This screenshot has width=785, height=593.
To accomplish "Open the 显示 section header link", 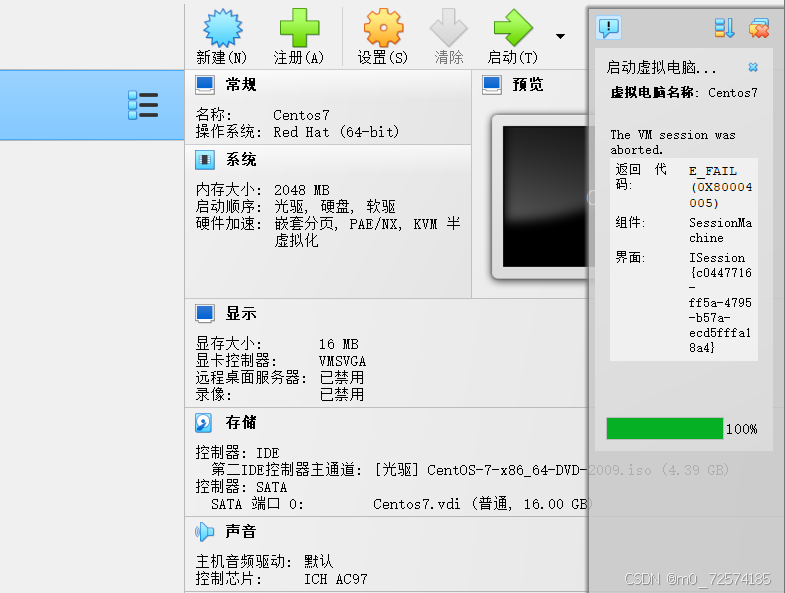I will tap(241, 314).
